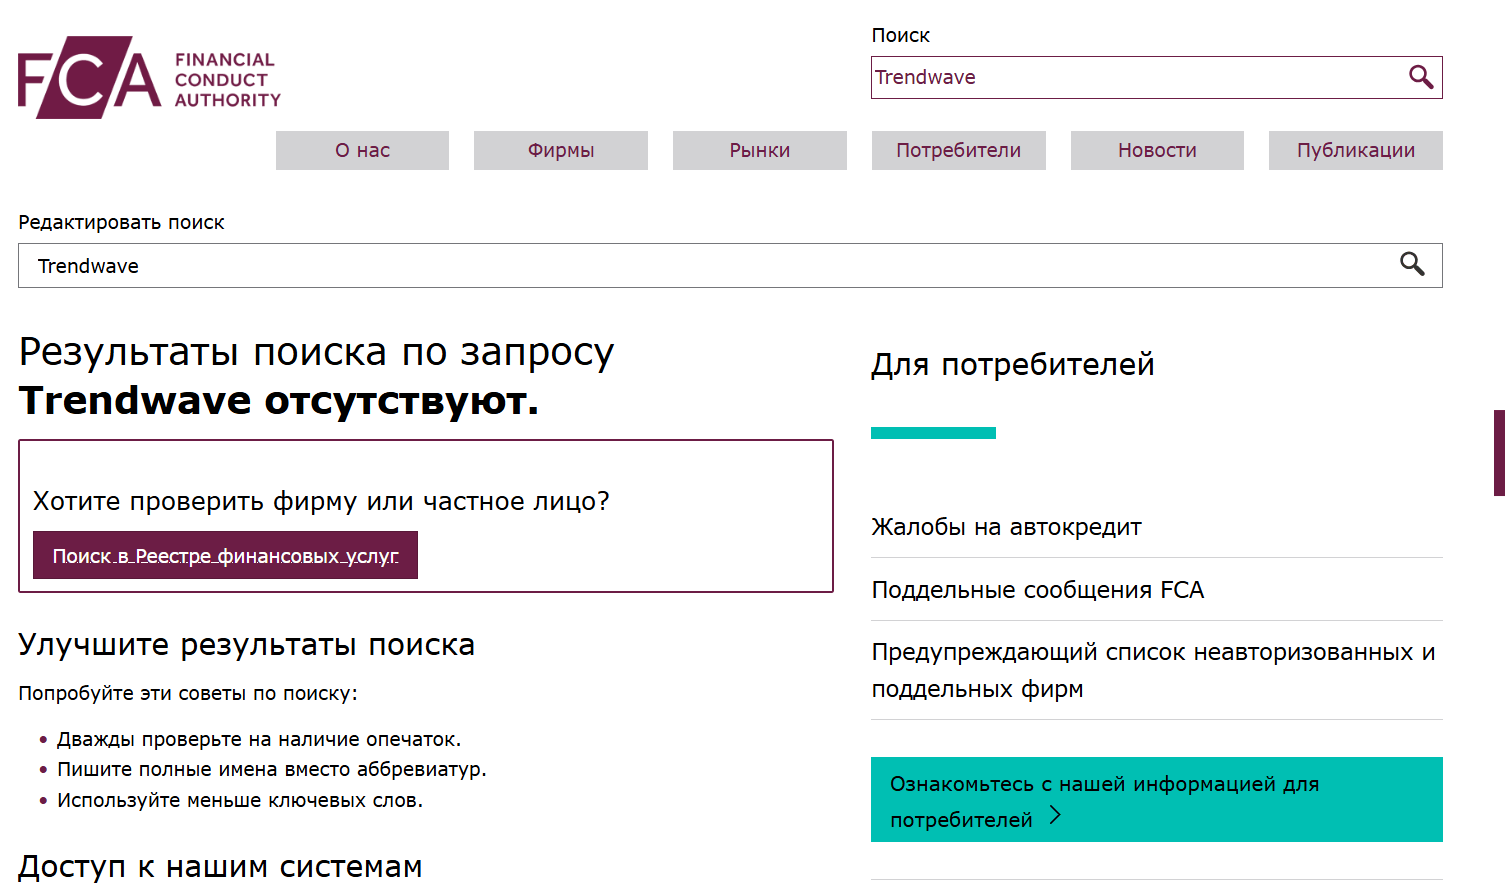Open the Жалобы на автокредит link
Viewport: 1505px width, 891px height.
(x=1007, y=527)
